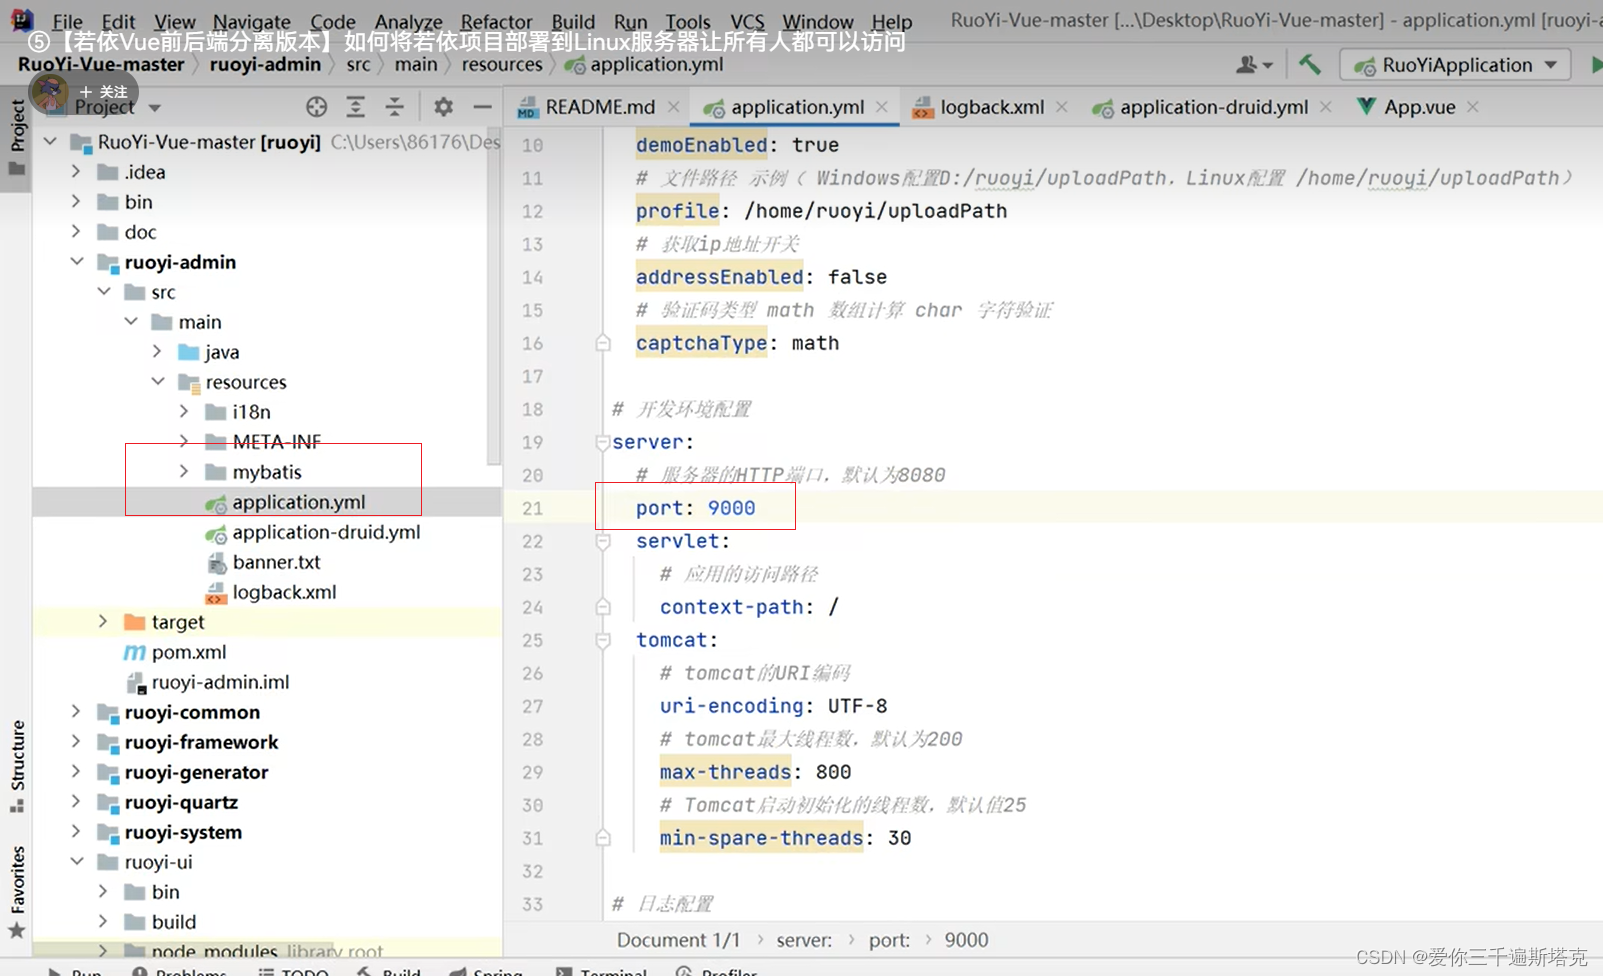This screenshot has width=1603, height=976.
Task: Expand the .idea folder
Action: pos(76,172)
